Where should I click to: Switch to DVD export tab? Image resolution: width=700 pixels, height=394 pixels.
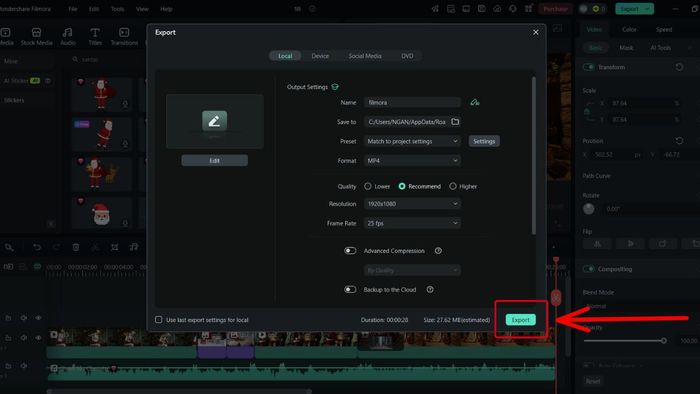[407, 56]
